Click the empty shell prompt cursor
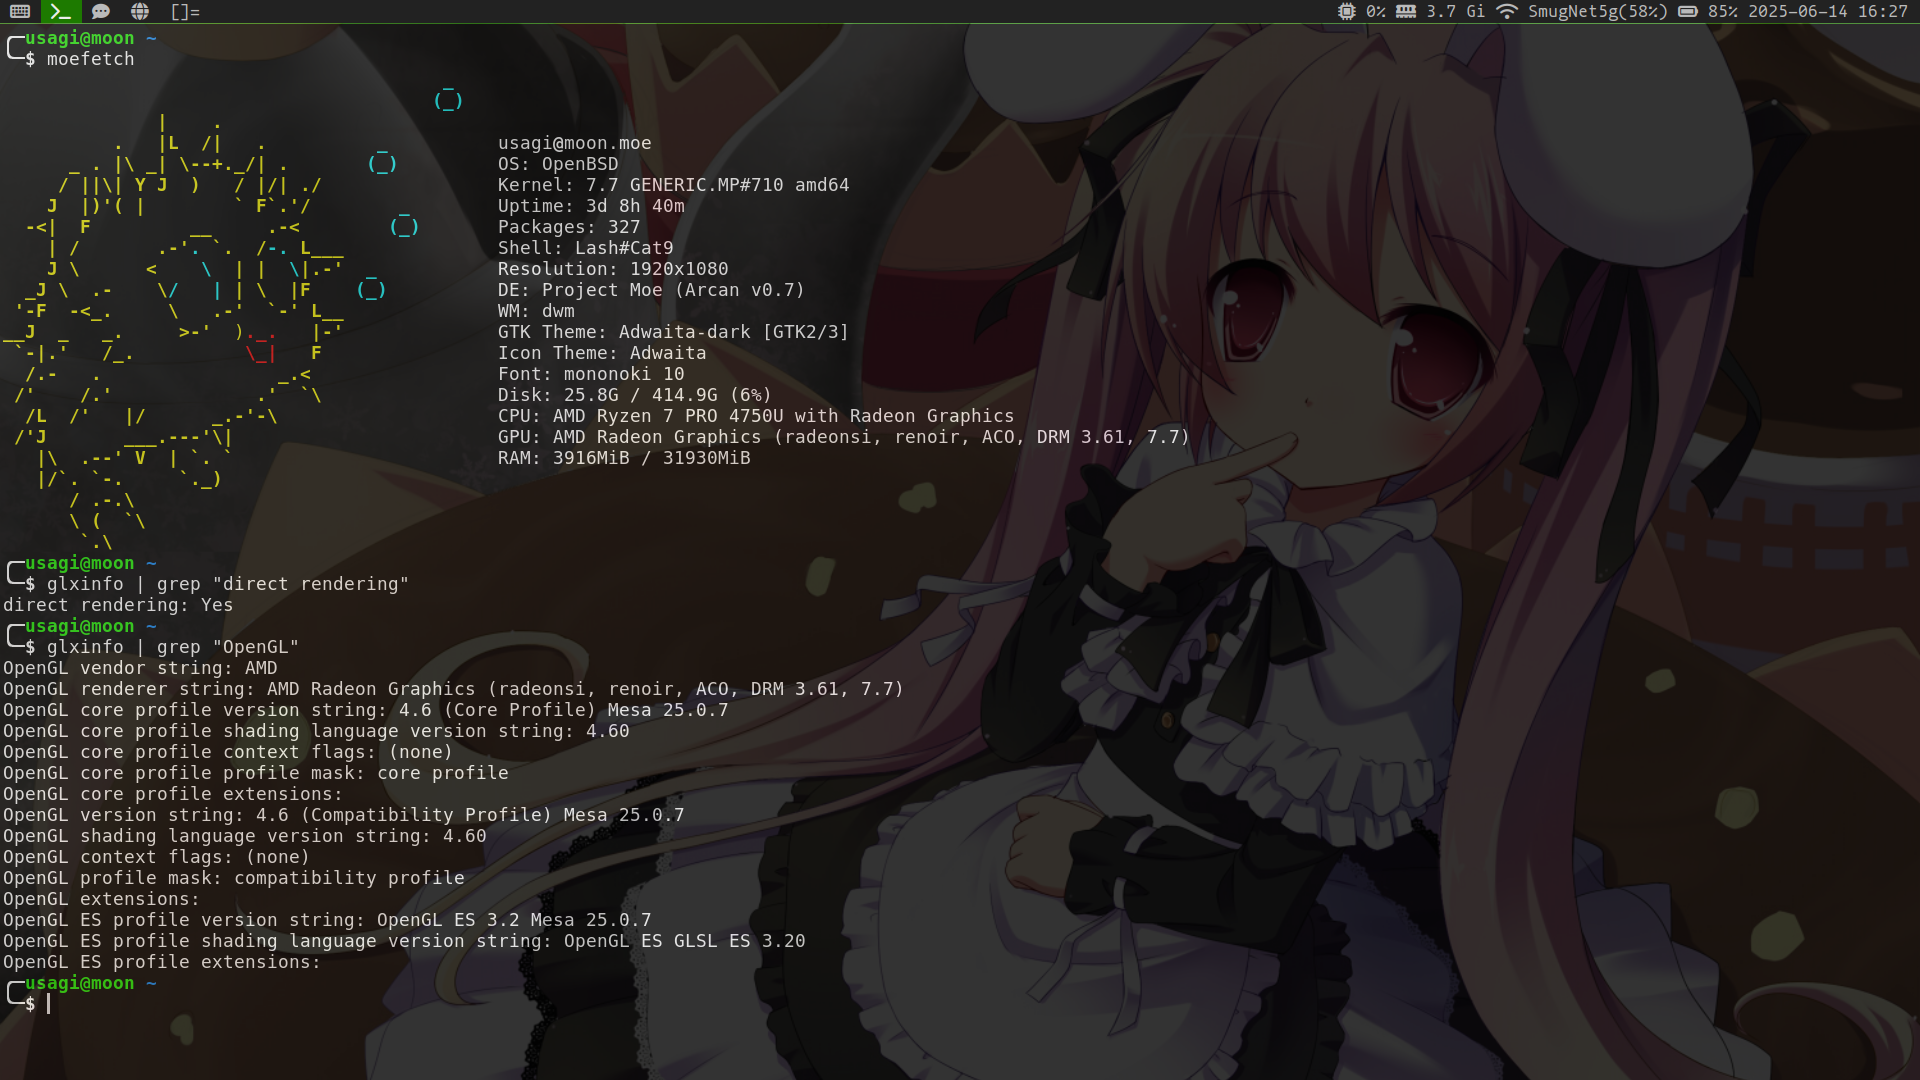Image resolution: width=1920 pixels, height=1080 pixels. click(48, 1004)
